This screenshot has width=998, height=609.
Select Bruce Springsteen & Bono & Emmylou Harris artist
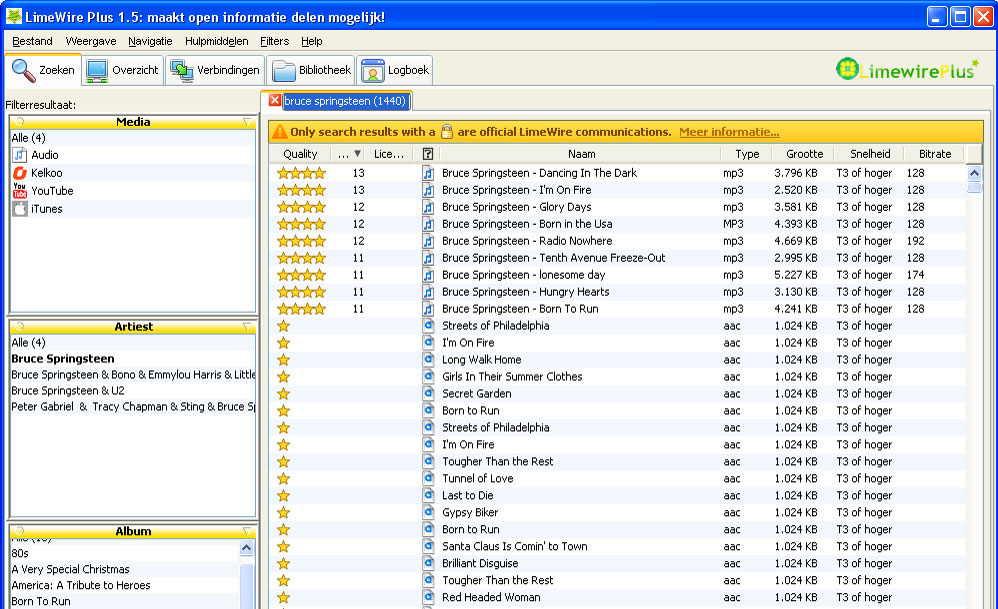pyautogui.click(x=132, y=375)
